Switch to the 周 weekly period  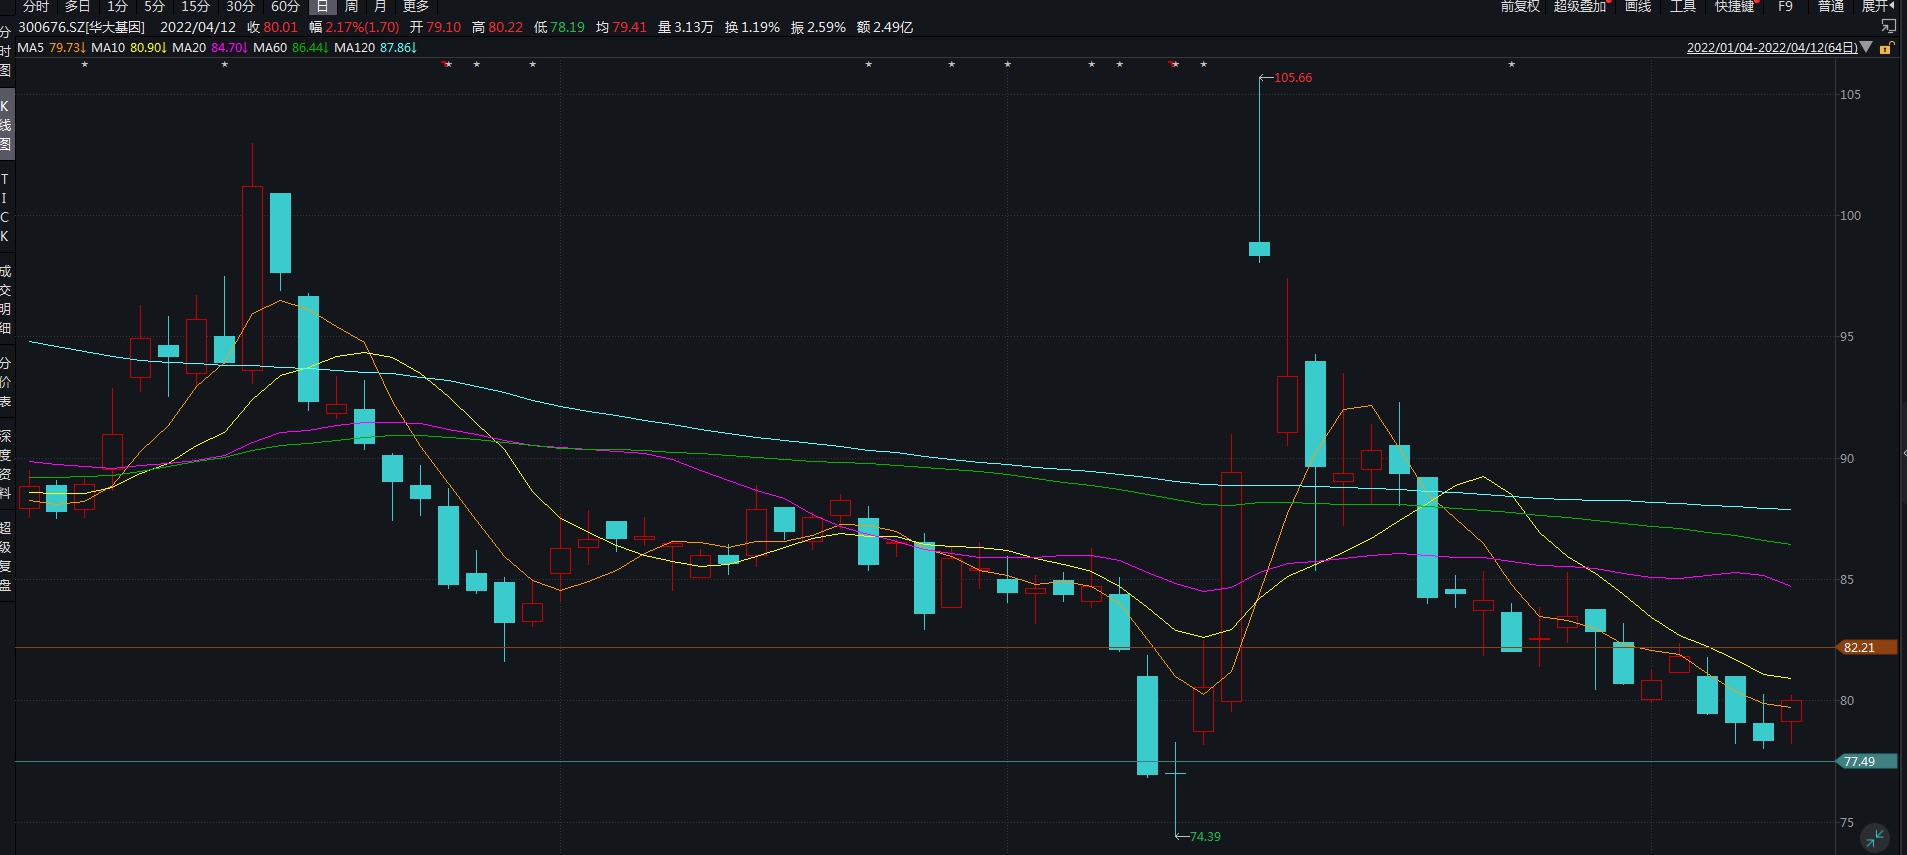[x=351, y=6]
